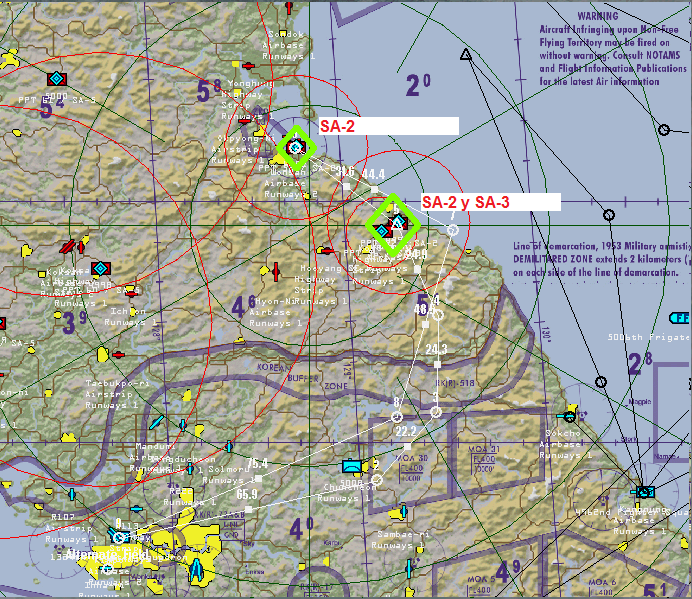Click the leg midpoint square labeled 24.3
This screenshot has width=692, height=599.
click(x=437, y=365)
